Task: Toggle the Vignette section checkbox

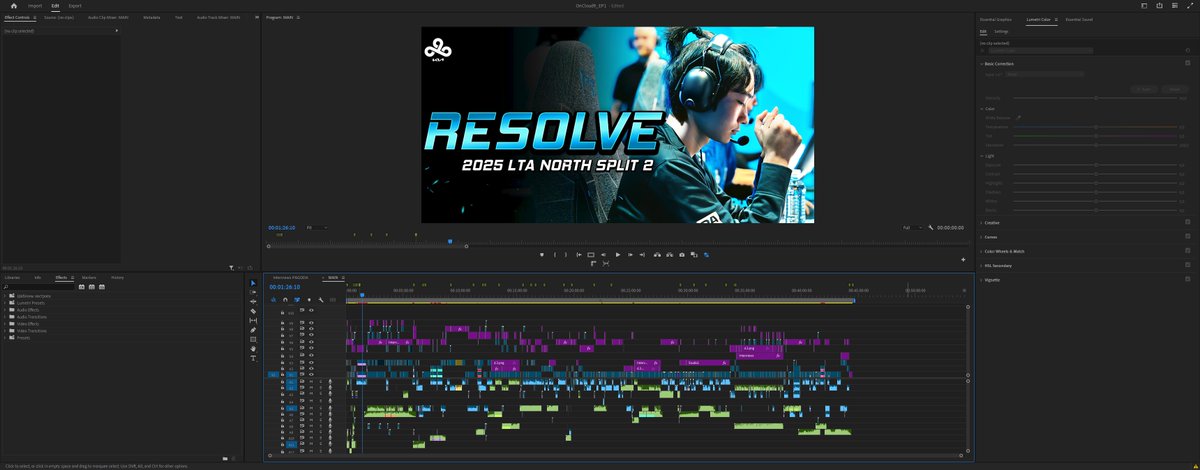Action: (x=1187, y=279)
